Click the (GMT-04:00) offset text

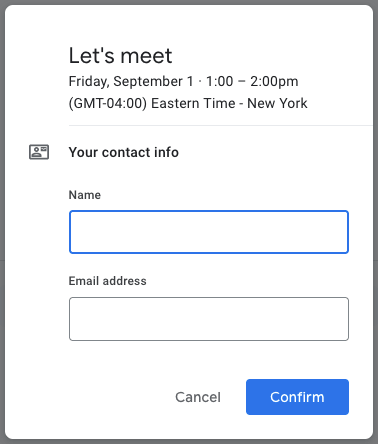[108, 104]
